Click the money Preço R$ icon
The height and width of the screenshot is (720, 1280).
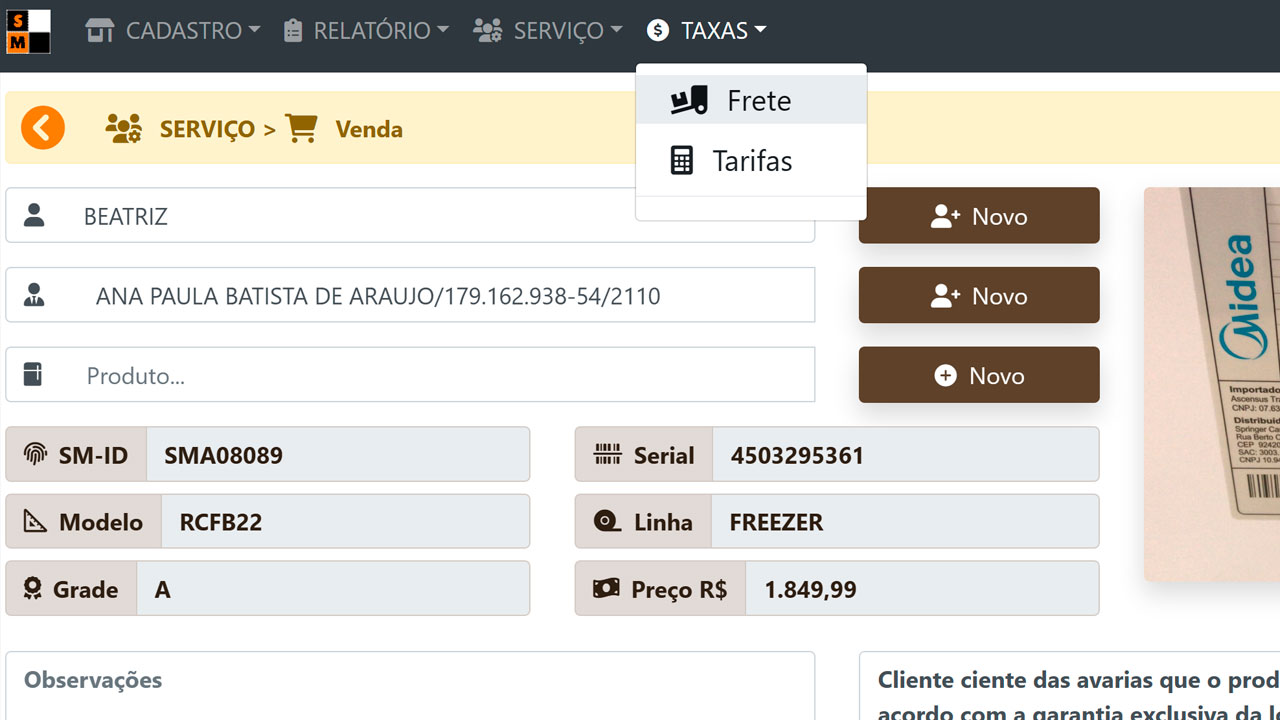click(606, 589)
